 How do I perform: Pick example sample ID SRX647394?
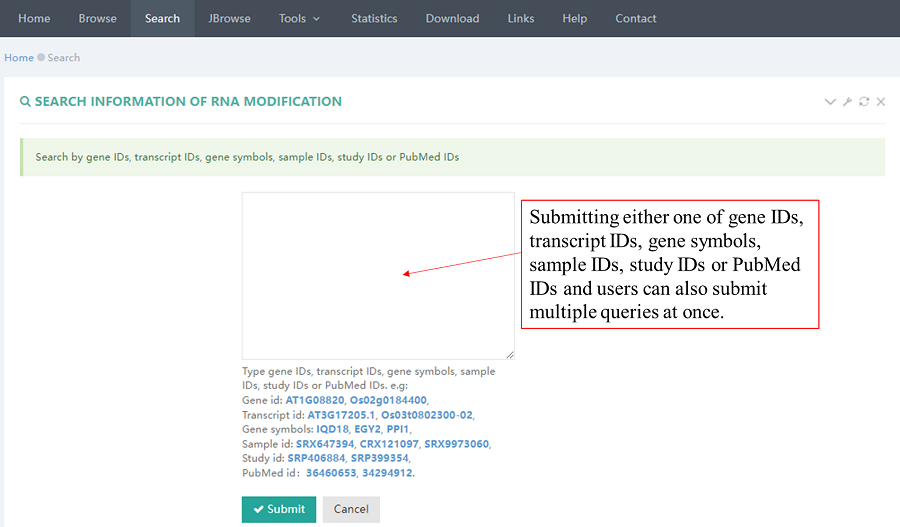coord(324,444)
